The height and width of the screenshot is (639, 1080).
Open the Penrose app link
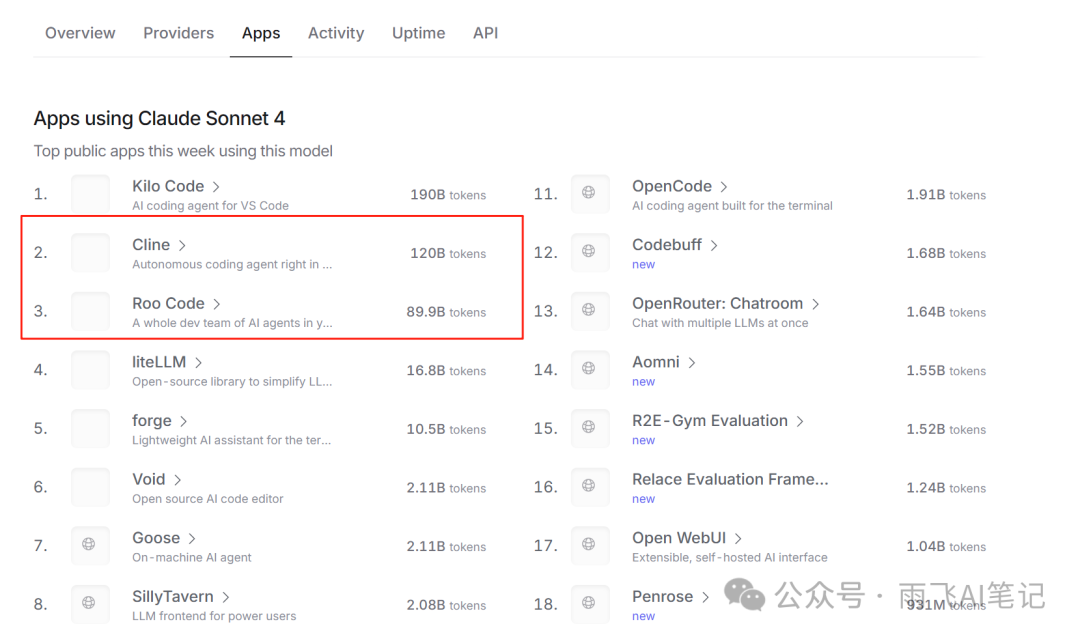click(663, 596)
